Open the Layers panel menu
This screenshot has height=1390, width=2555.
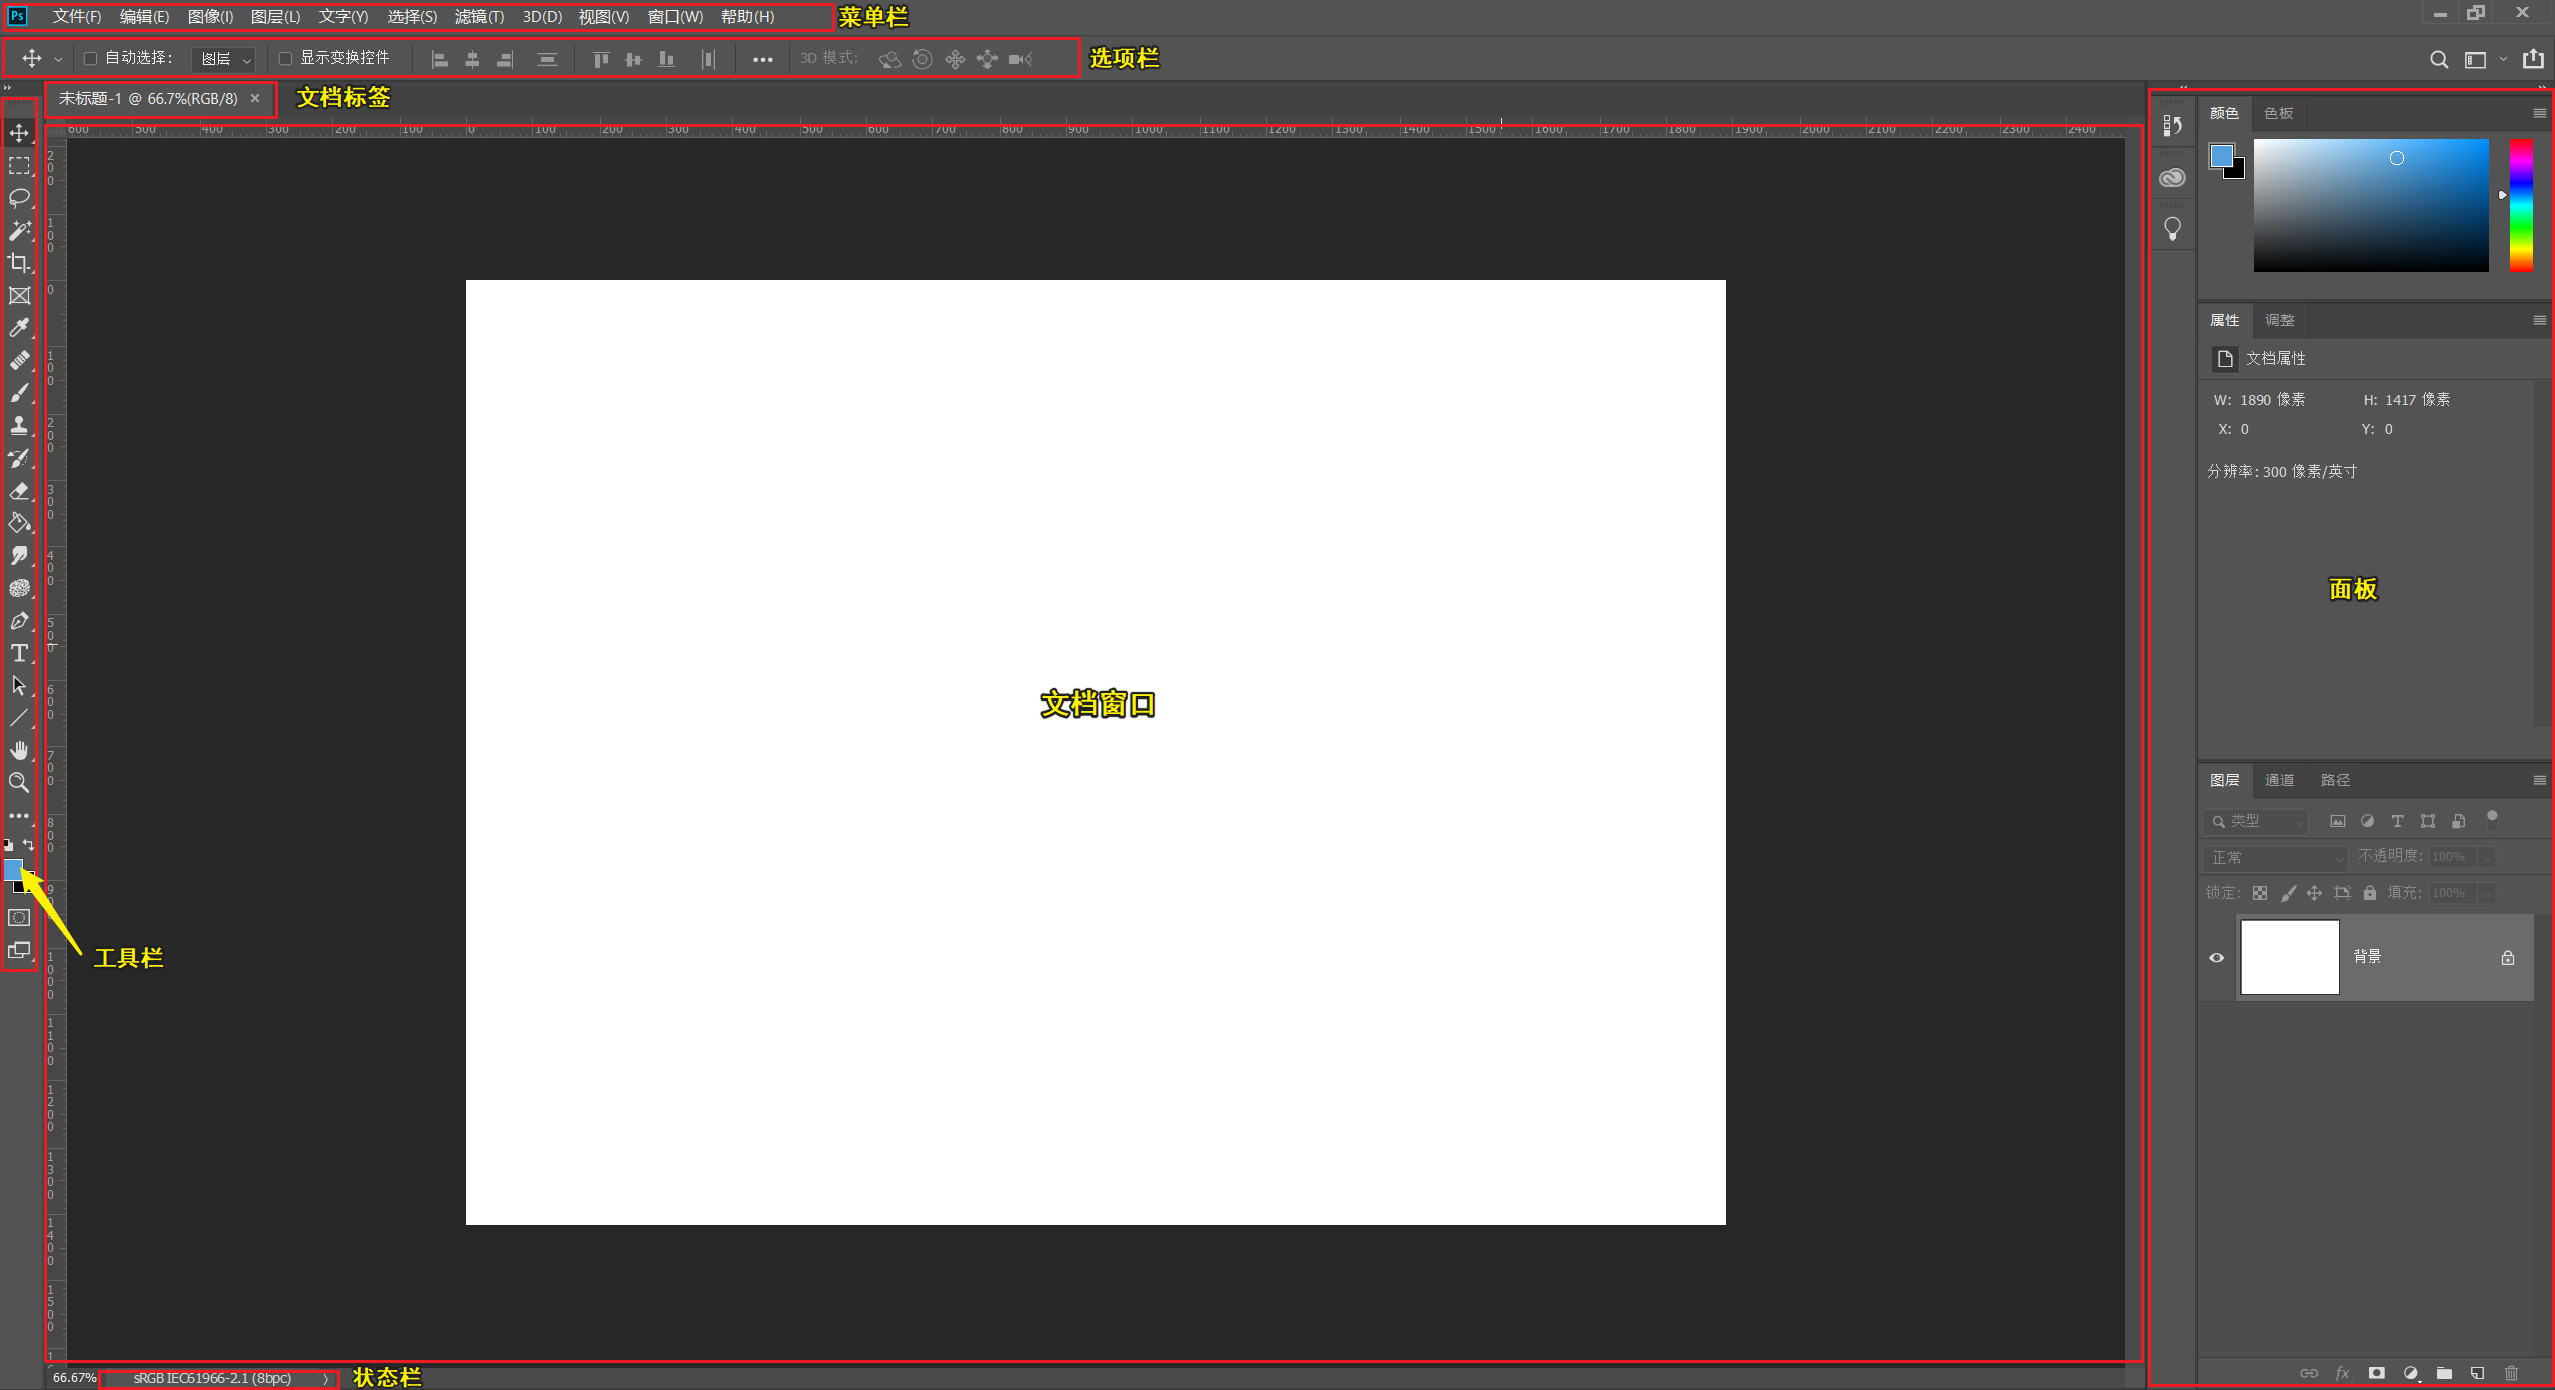pyautogui.click(x=2538, y=780)
